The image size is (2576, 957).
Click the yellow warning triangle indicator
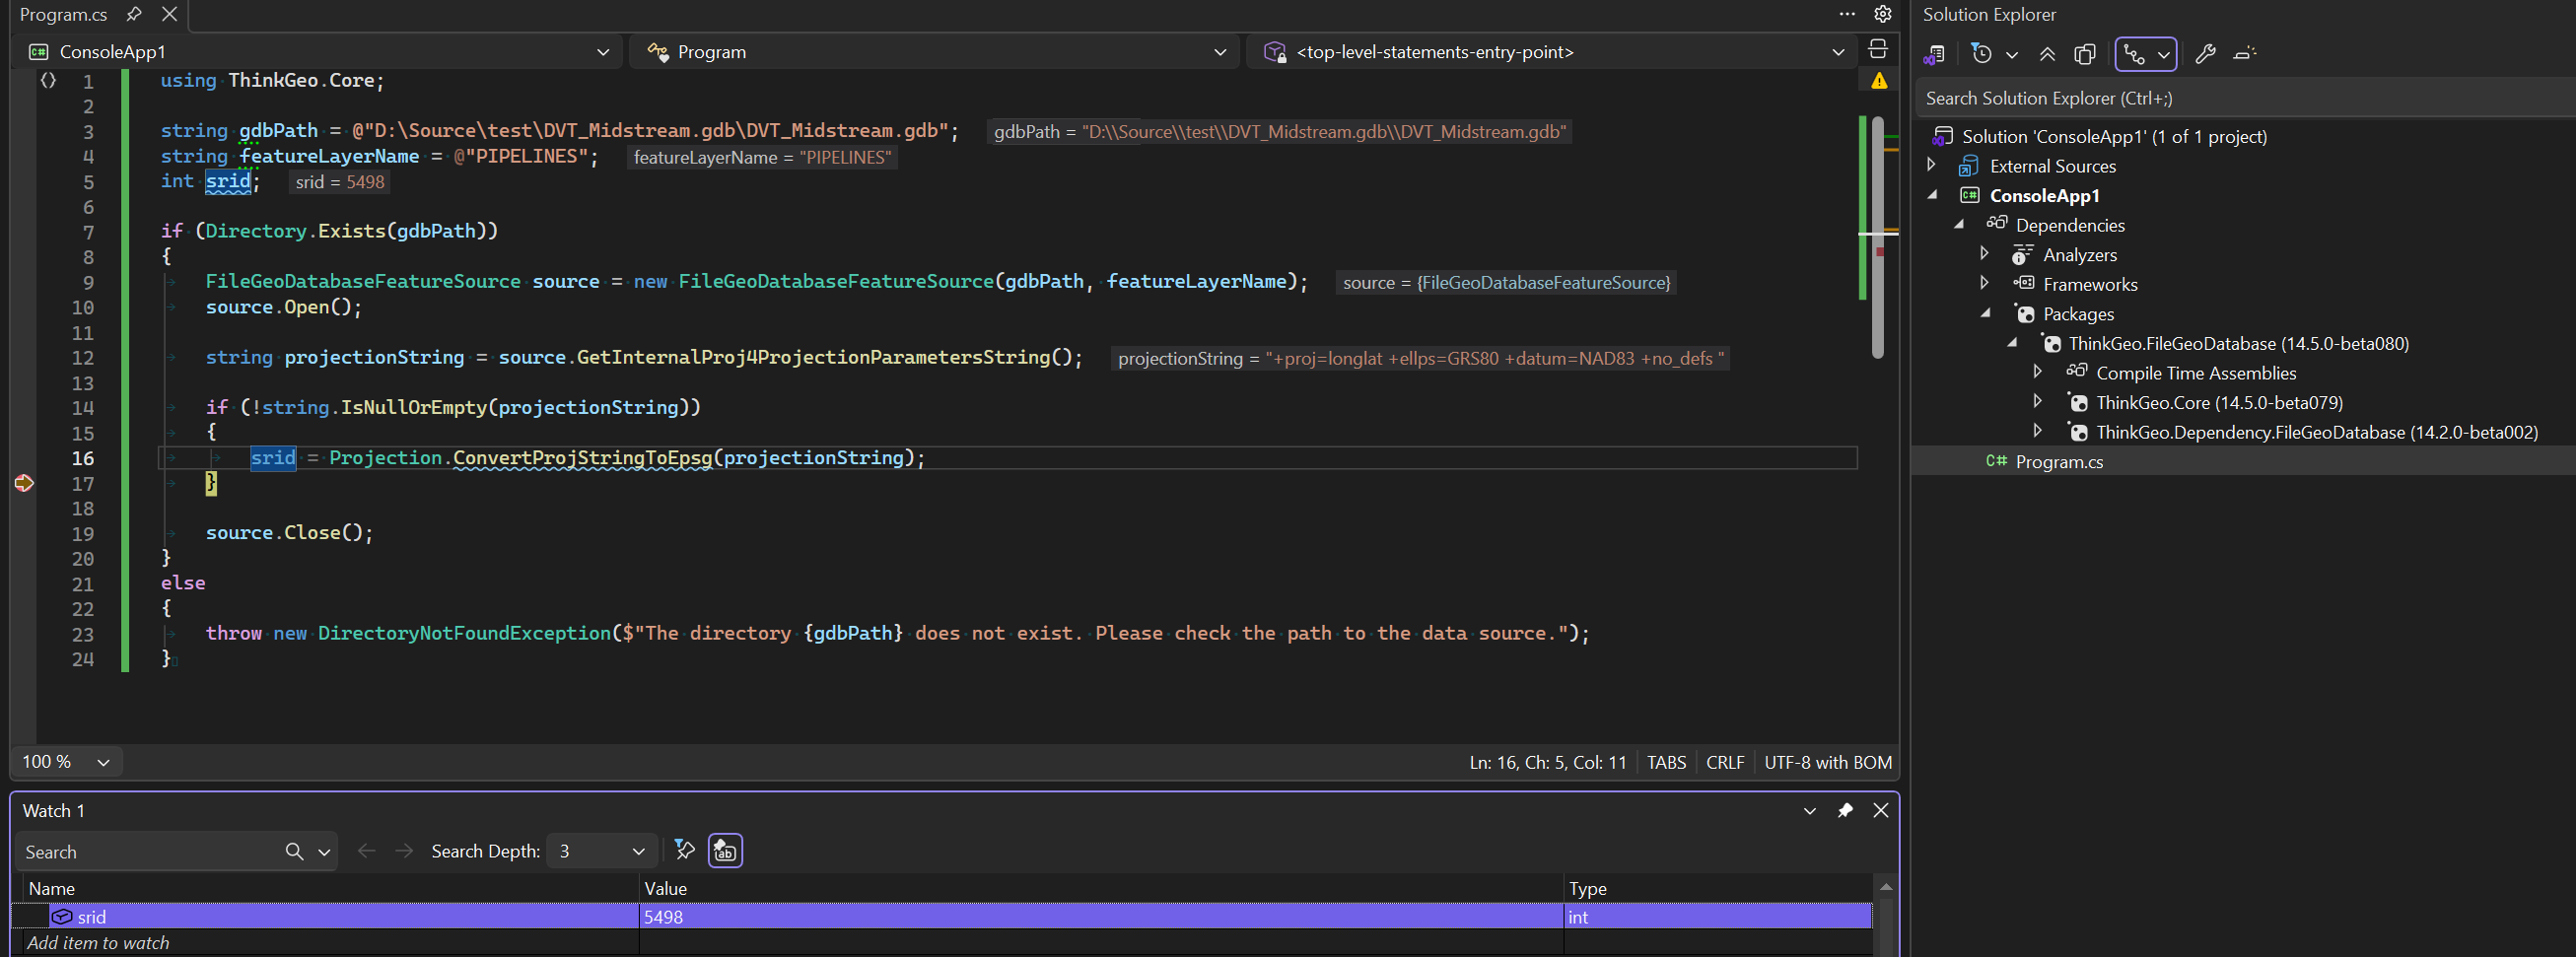1879,81
